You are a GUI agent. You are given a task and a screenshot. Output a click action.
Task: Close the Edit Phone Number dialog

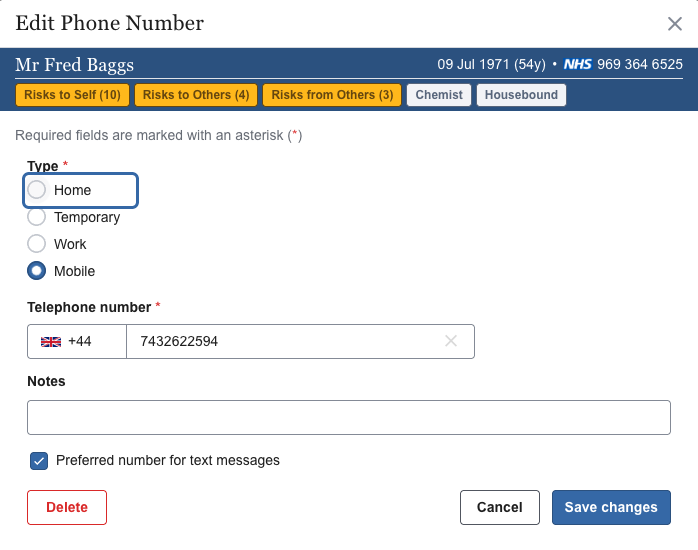(675, 25)
